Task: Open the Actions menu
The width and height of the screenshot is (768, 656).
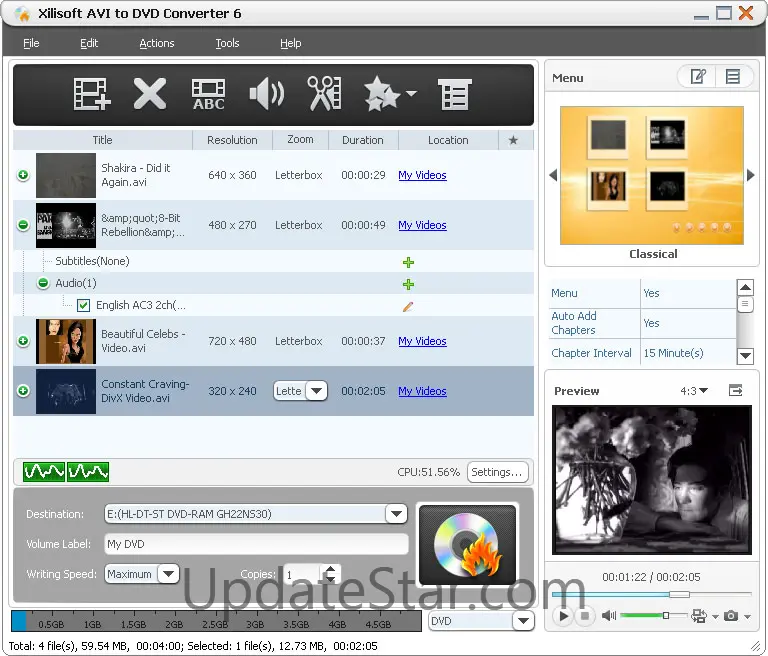Action: tap(157, 43)
